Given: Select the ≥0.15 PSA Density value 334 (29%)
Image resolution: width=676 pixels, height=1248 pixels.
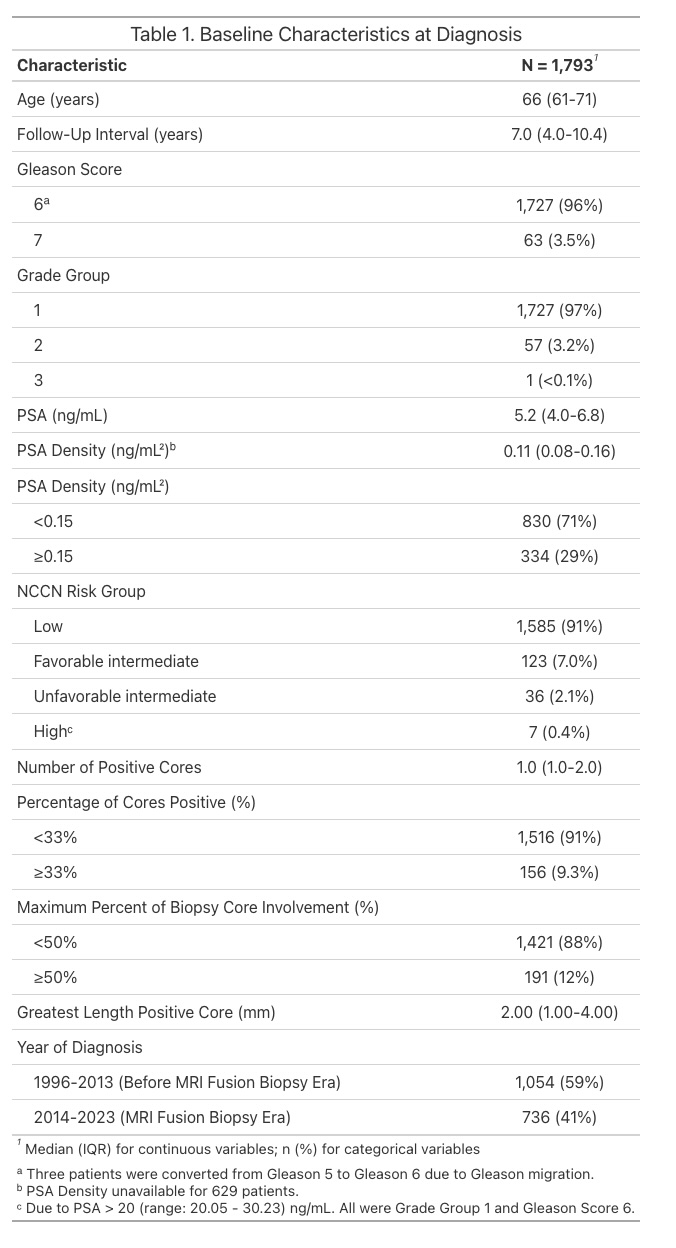Looking at the screenshot, I should pyautogui.click(x=559, y=556).
